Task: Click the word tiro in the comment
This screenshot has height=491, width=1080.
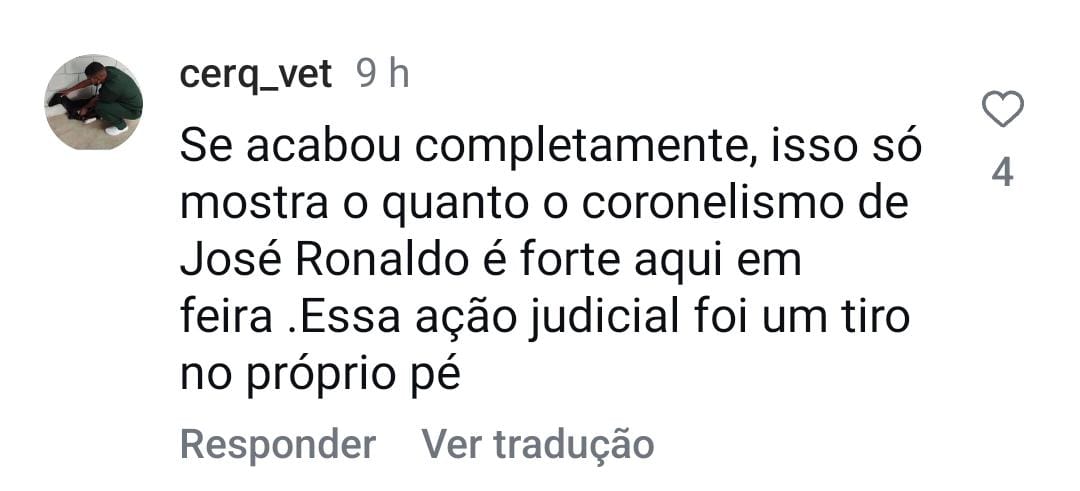Action: tap(874, 317)
